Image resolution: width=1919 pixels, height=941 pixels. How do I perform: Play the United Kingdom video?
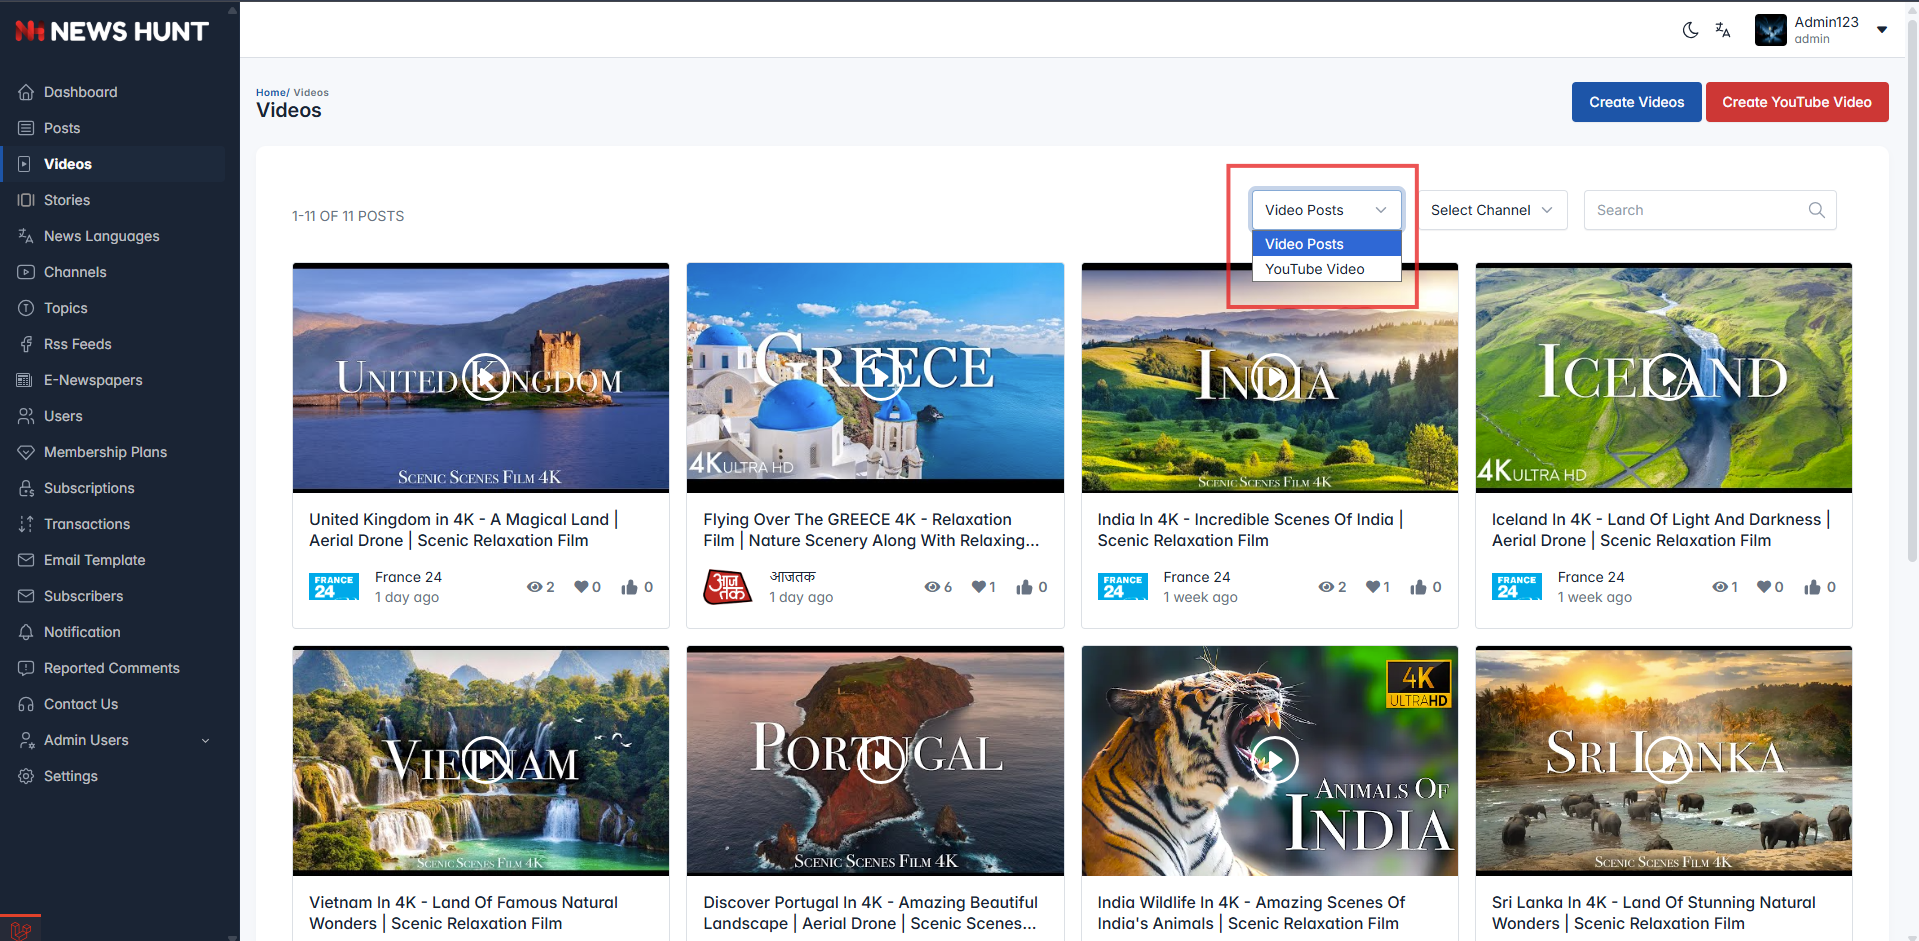click(x=486, y=377)
